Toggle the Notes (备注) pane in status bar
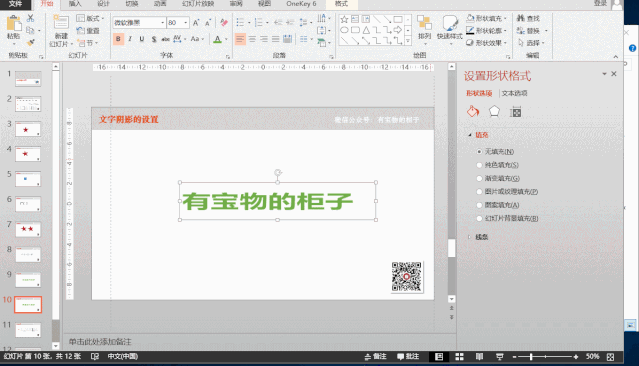 [x=375, y=357]
